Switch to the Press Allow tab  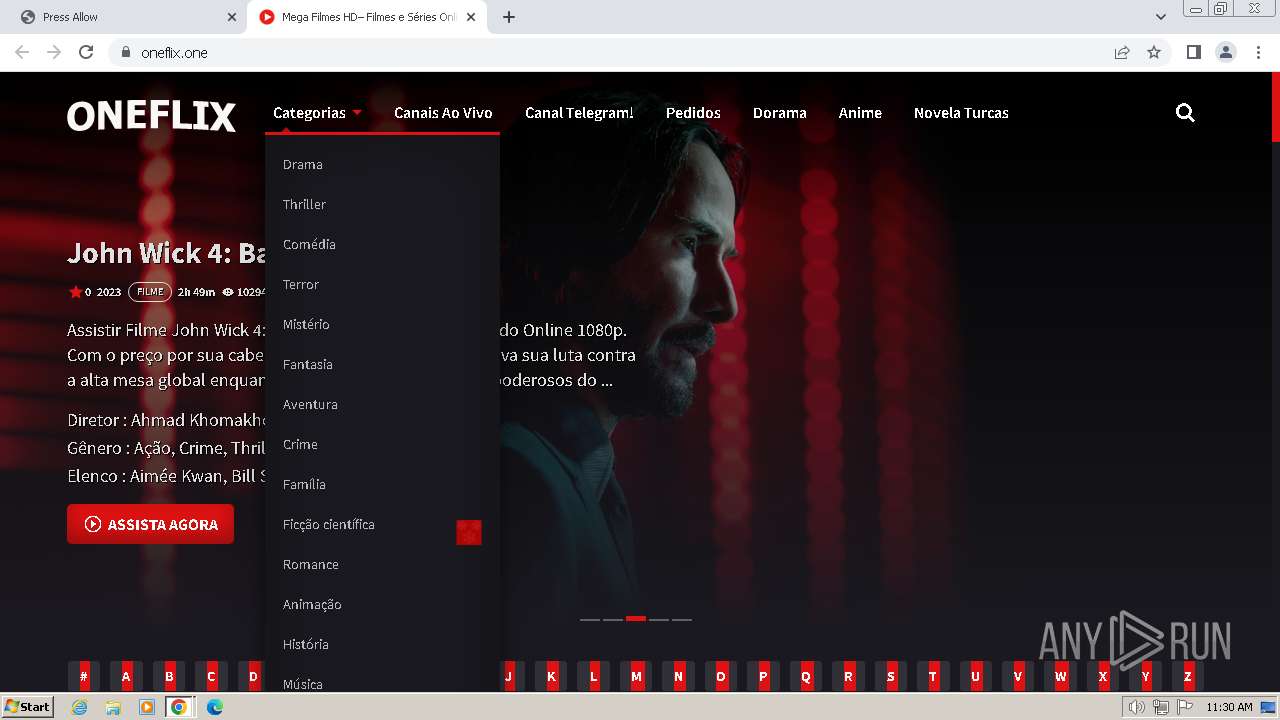(124, 17)
